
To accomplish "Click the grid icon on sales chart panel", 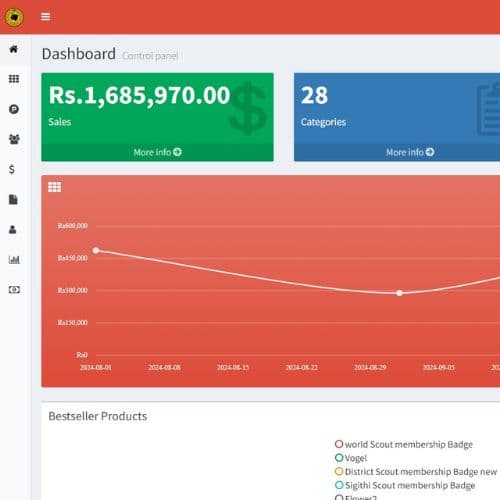I will 55,187.
